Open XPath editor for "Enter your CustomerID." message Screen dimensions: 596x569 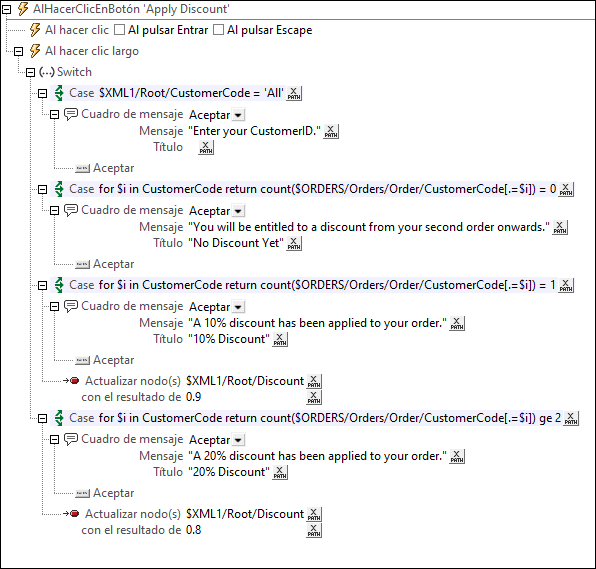coord(331,131)
